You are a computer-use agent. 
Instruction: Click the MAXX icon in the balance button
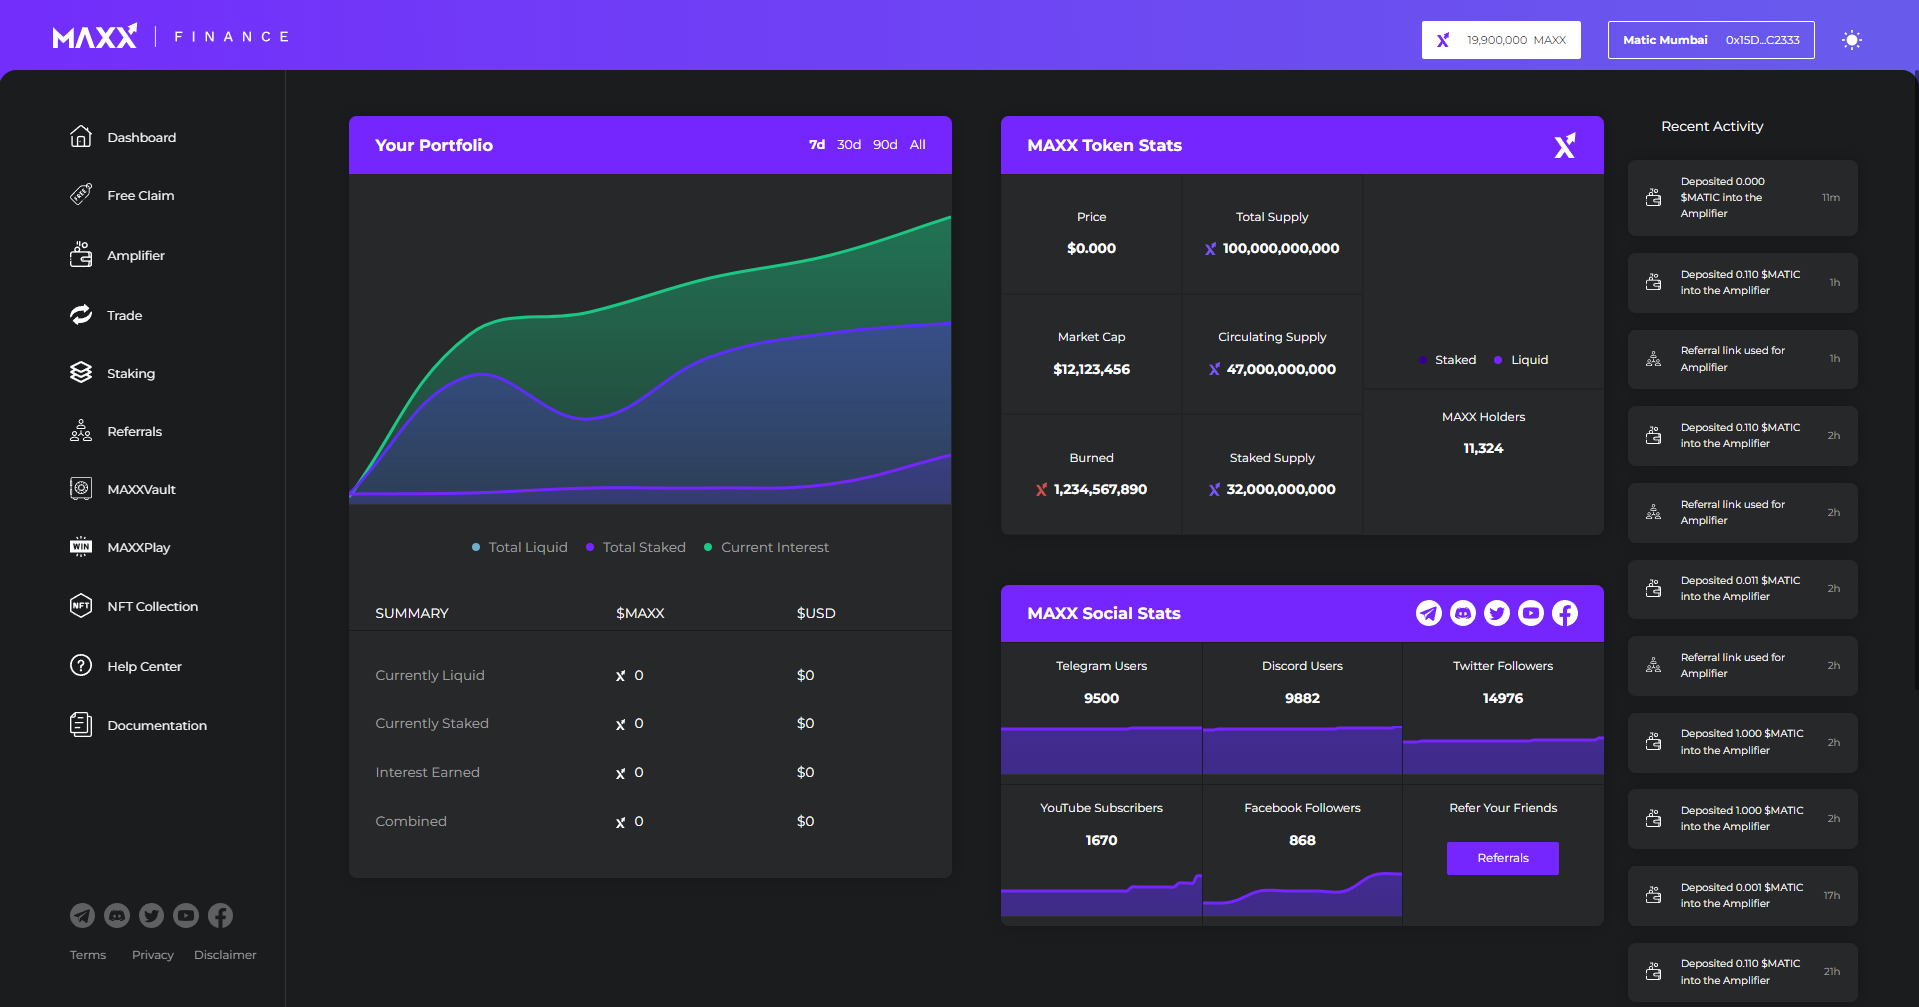coord(1443,40)
